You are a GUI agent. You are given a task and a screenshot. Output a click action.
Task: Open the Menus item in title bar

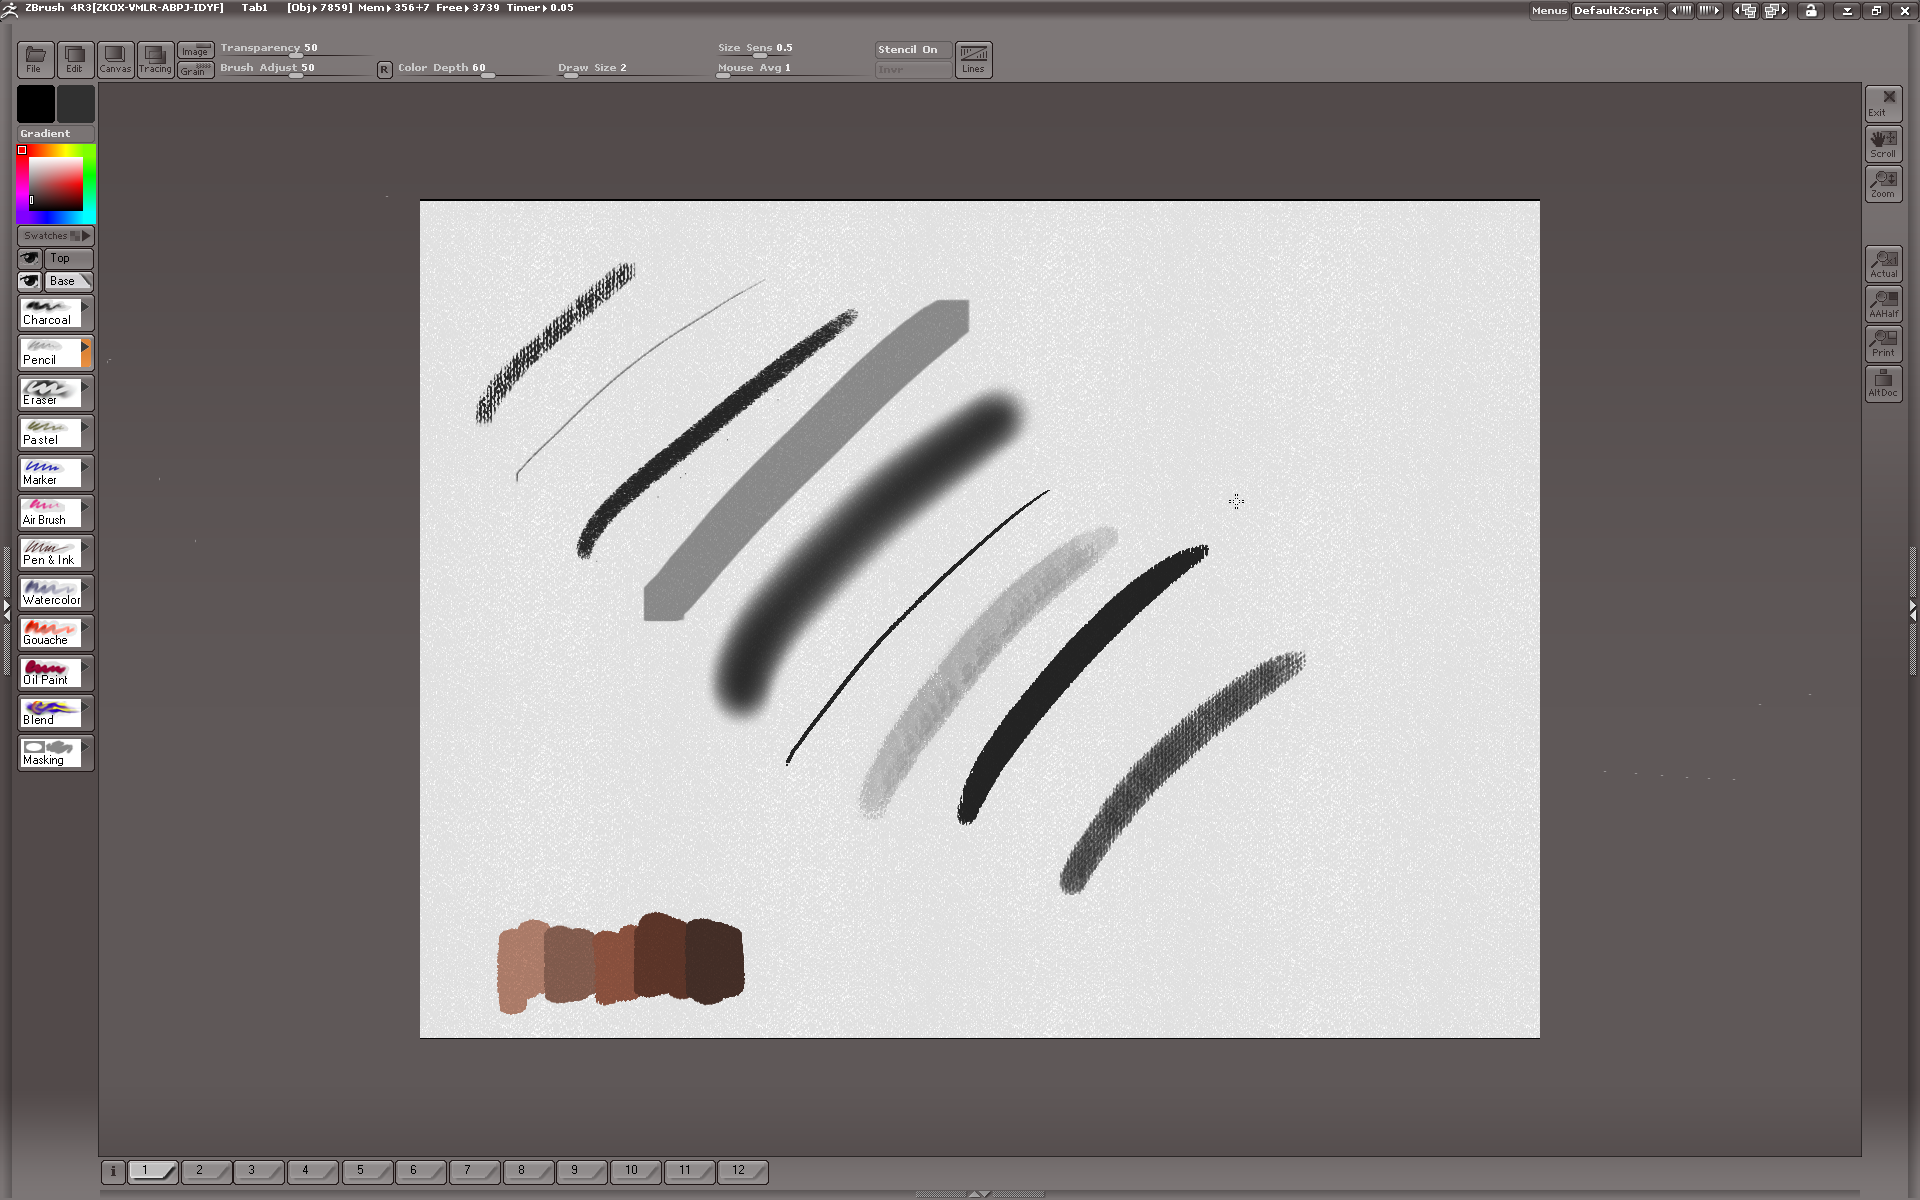click(1548, 11)
